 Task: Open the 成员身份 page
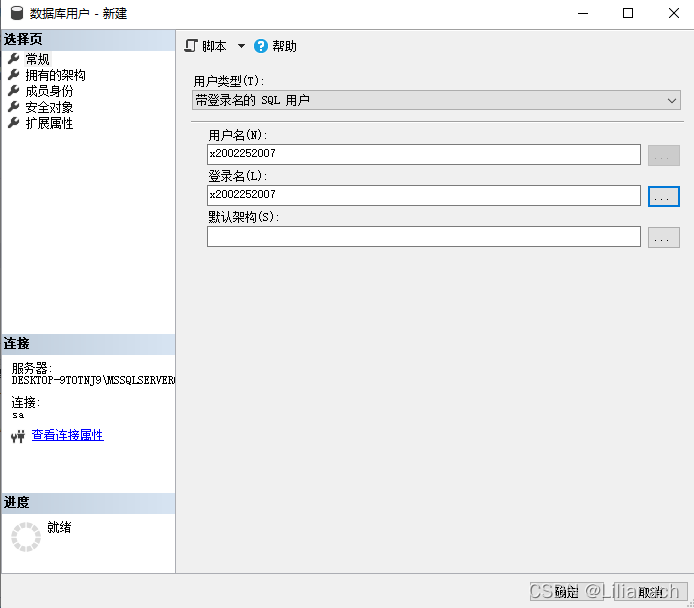pos(49,91)
